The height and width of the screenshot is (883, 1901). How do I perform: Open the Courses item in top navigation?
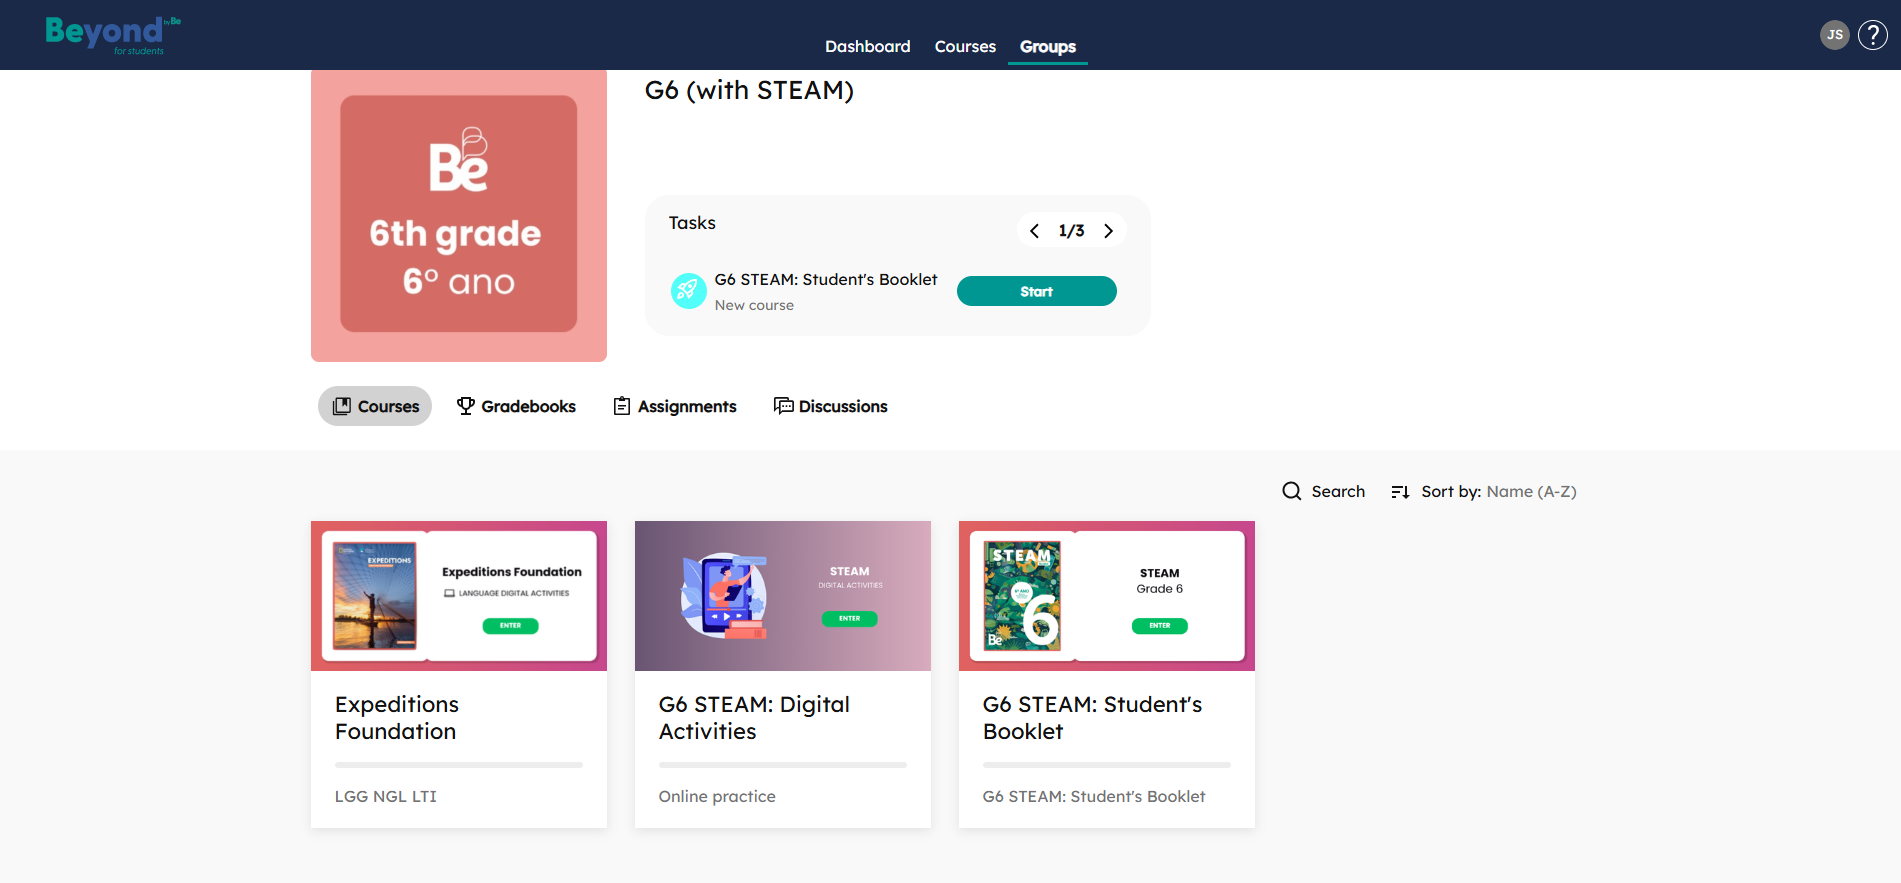pyautogui.click(x=965, y=47)
